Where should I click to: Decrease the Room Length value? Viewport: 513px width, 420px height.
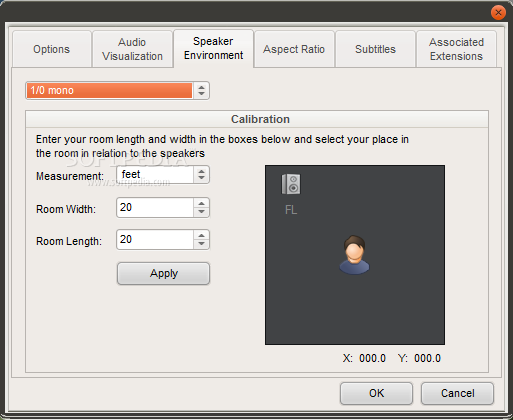(201, 244)
